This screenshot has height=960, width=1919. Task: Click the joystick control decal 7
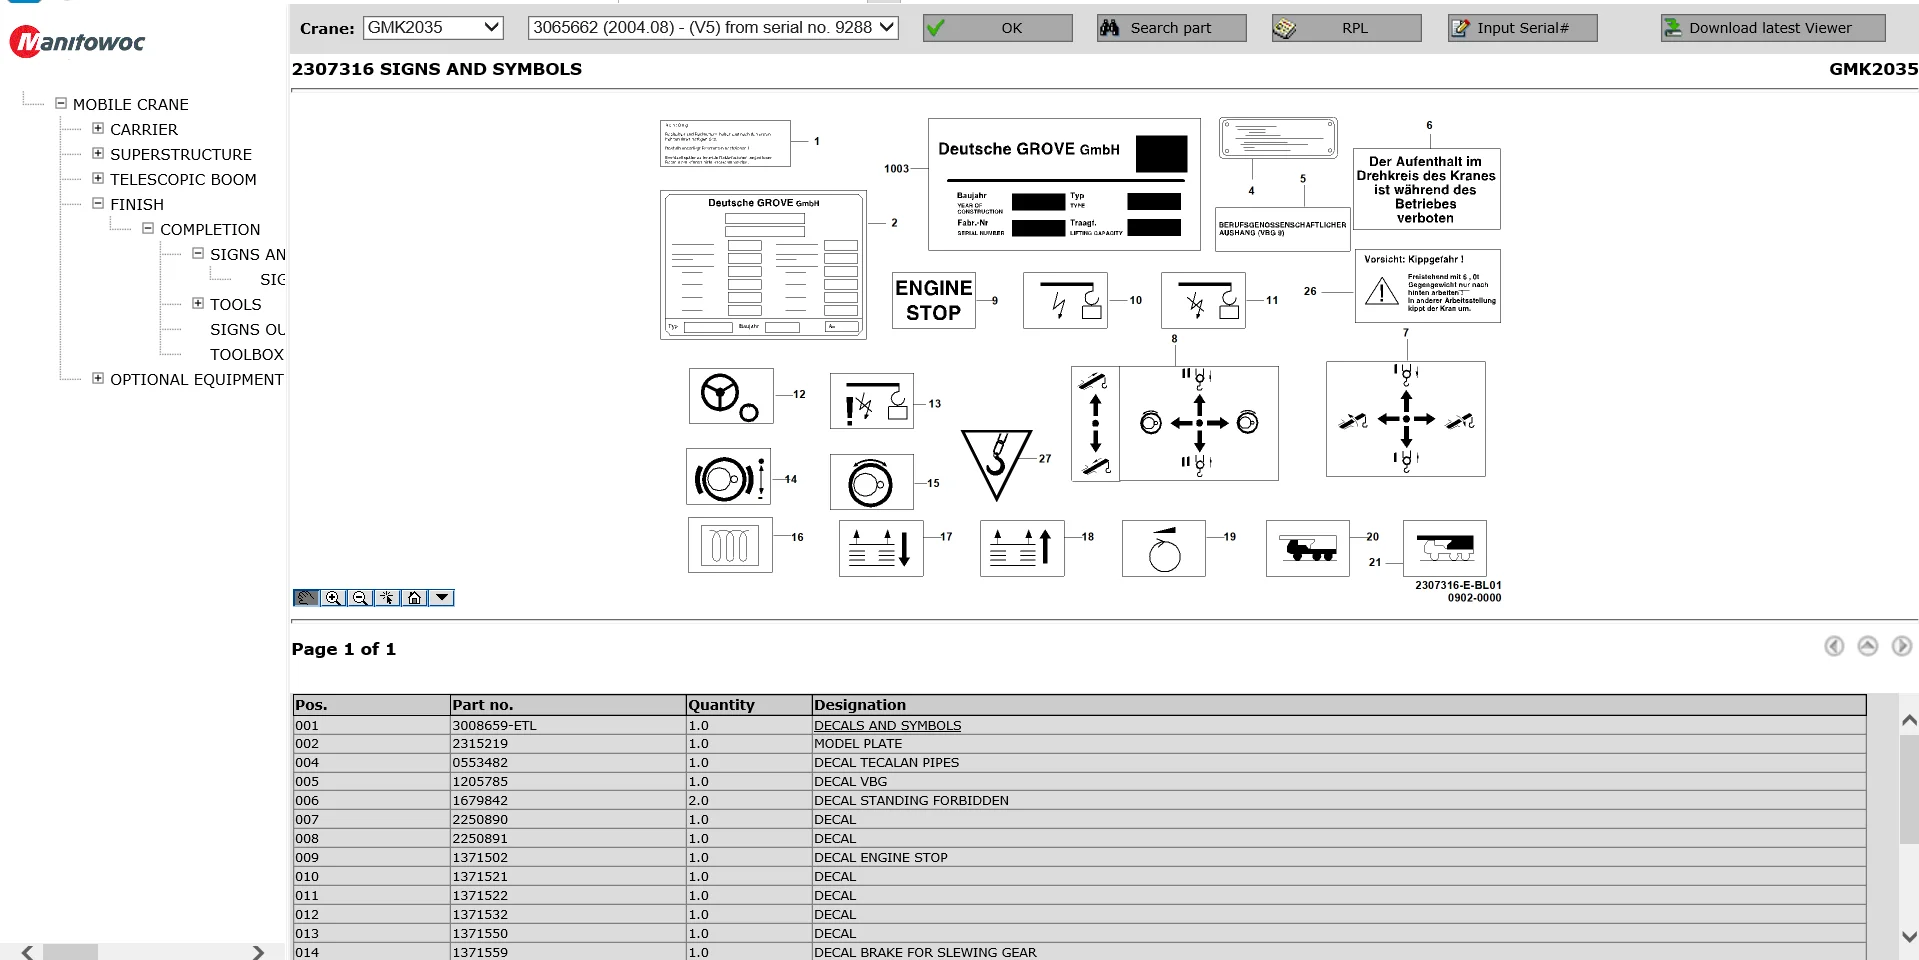point(1406,419)
